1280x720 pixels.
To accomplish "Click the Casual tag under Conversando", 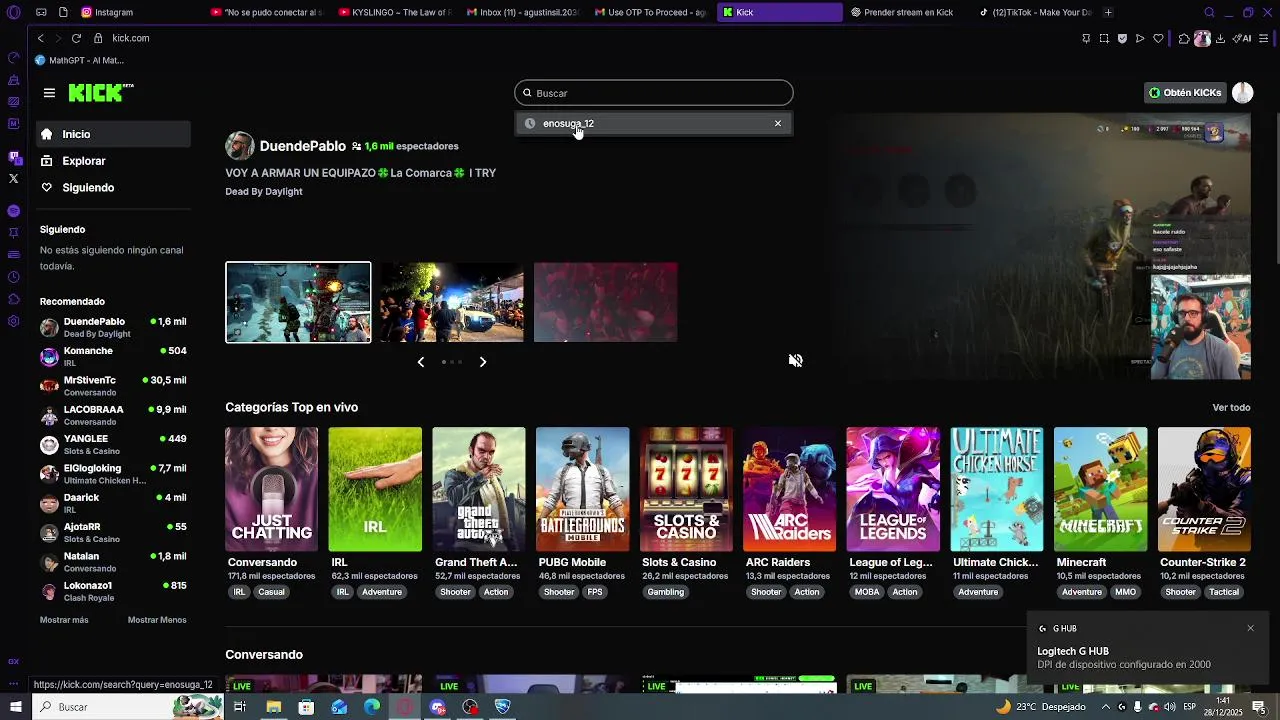I will (271, 592).
